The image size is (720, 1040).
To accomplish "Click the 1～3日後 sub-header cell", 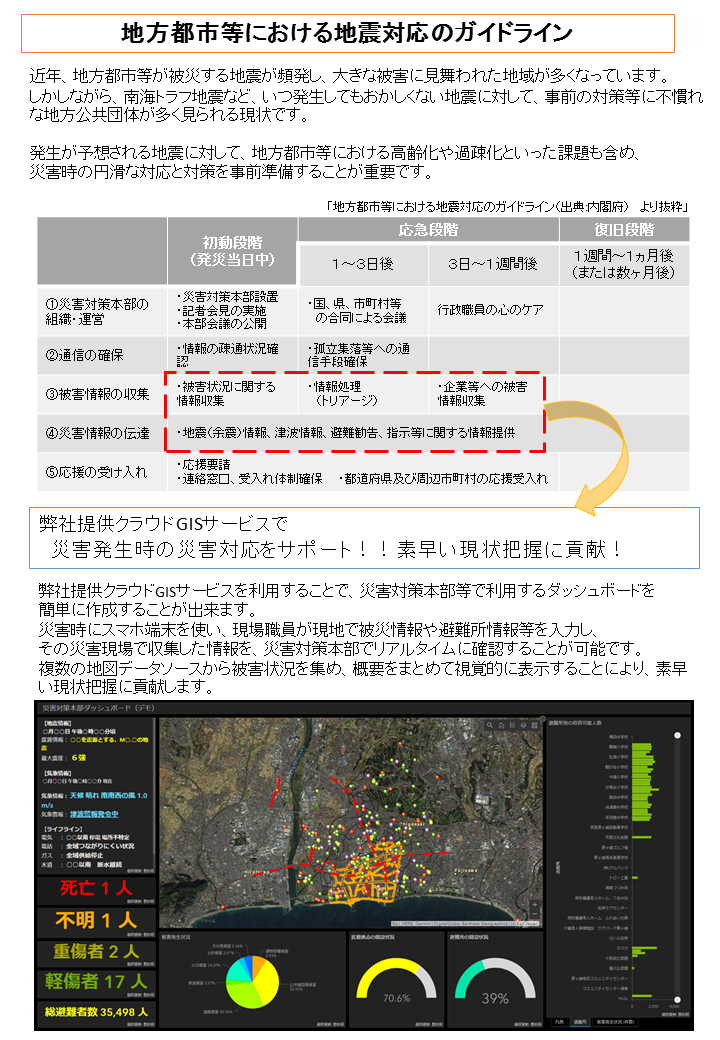I will pos(363,264).
